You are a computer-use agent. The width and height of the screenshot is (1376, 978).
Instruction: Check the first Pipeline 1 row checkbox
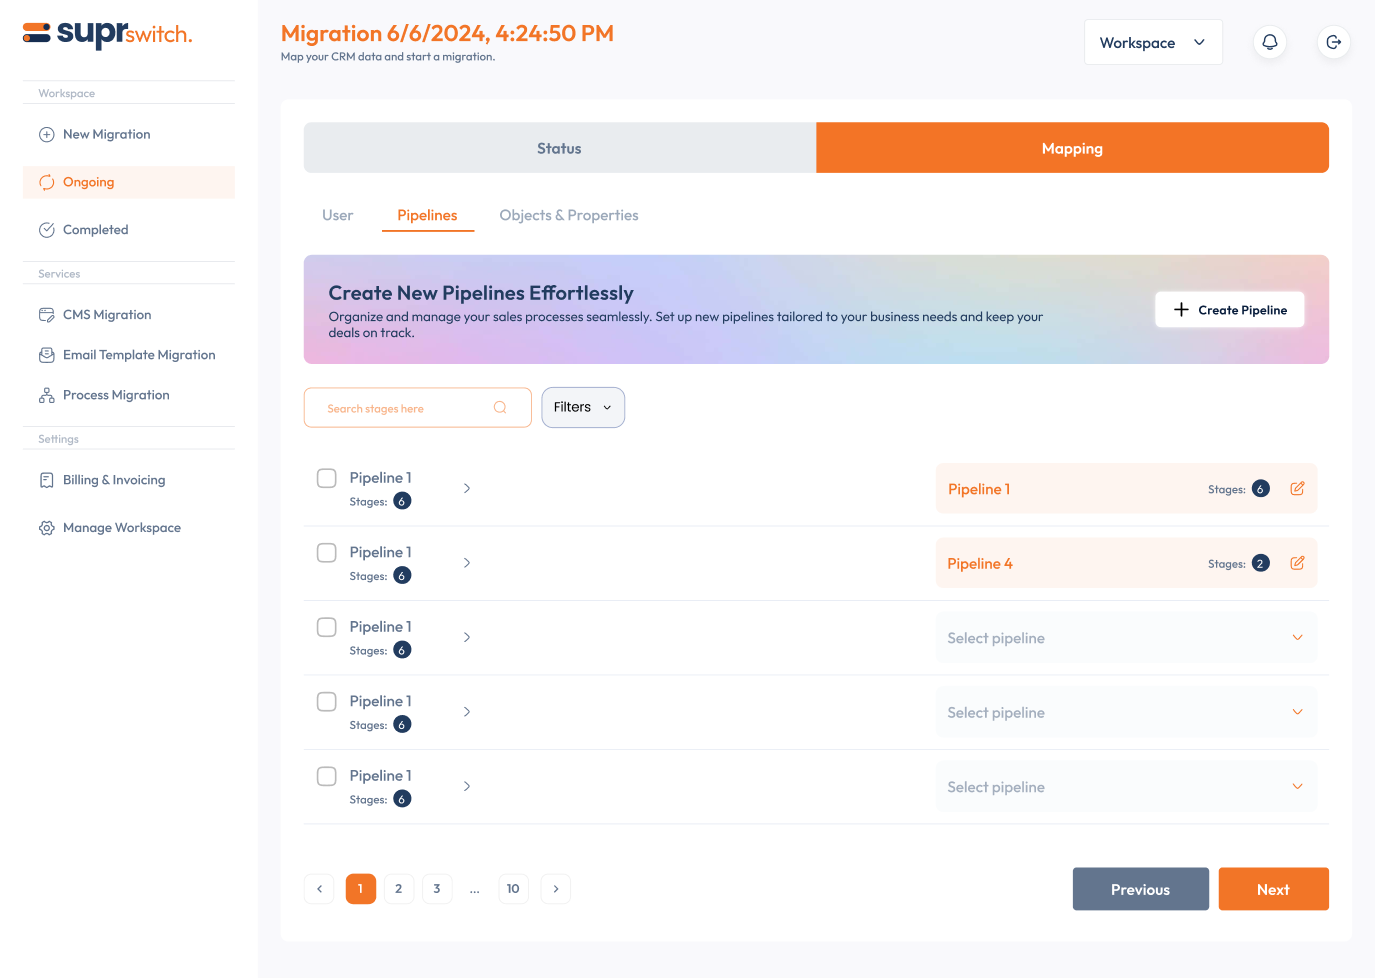click(x=327, y=478)
